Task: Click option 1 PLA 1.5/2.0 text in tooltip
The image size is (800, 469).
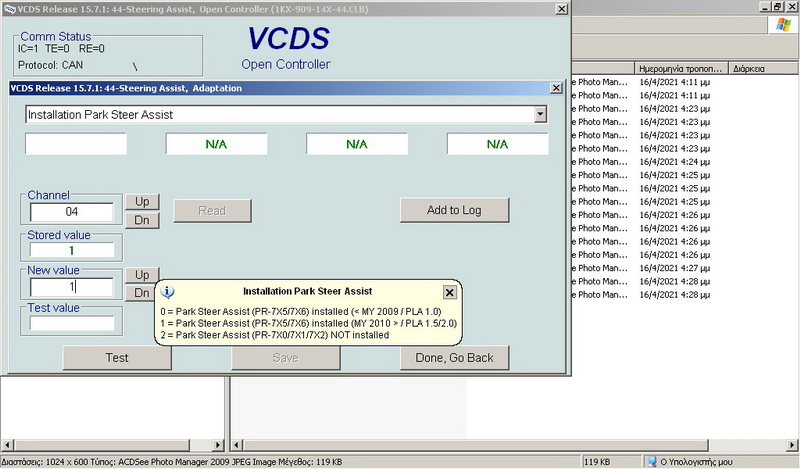Action: tap(309, 323)
